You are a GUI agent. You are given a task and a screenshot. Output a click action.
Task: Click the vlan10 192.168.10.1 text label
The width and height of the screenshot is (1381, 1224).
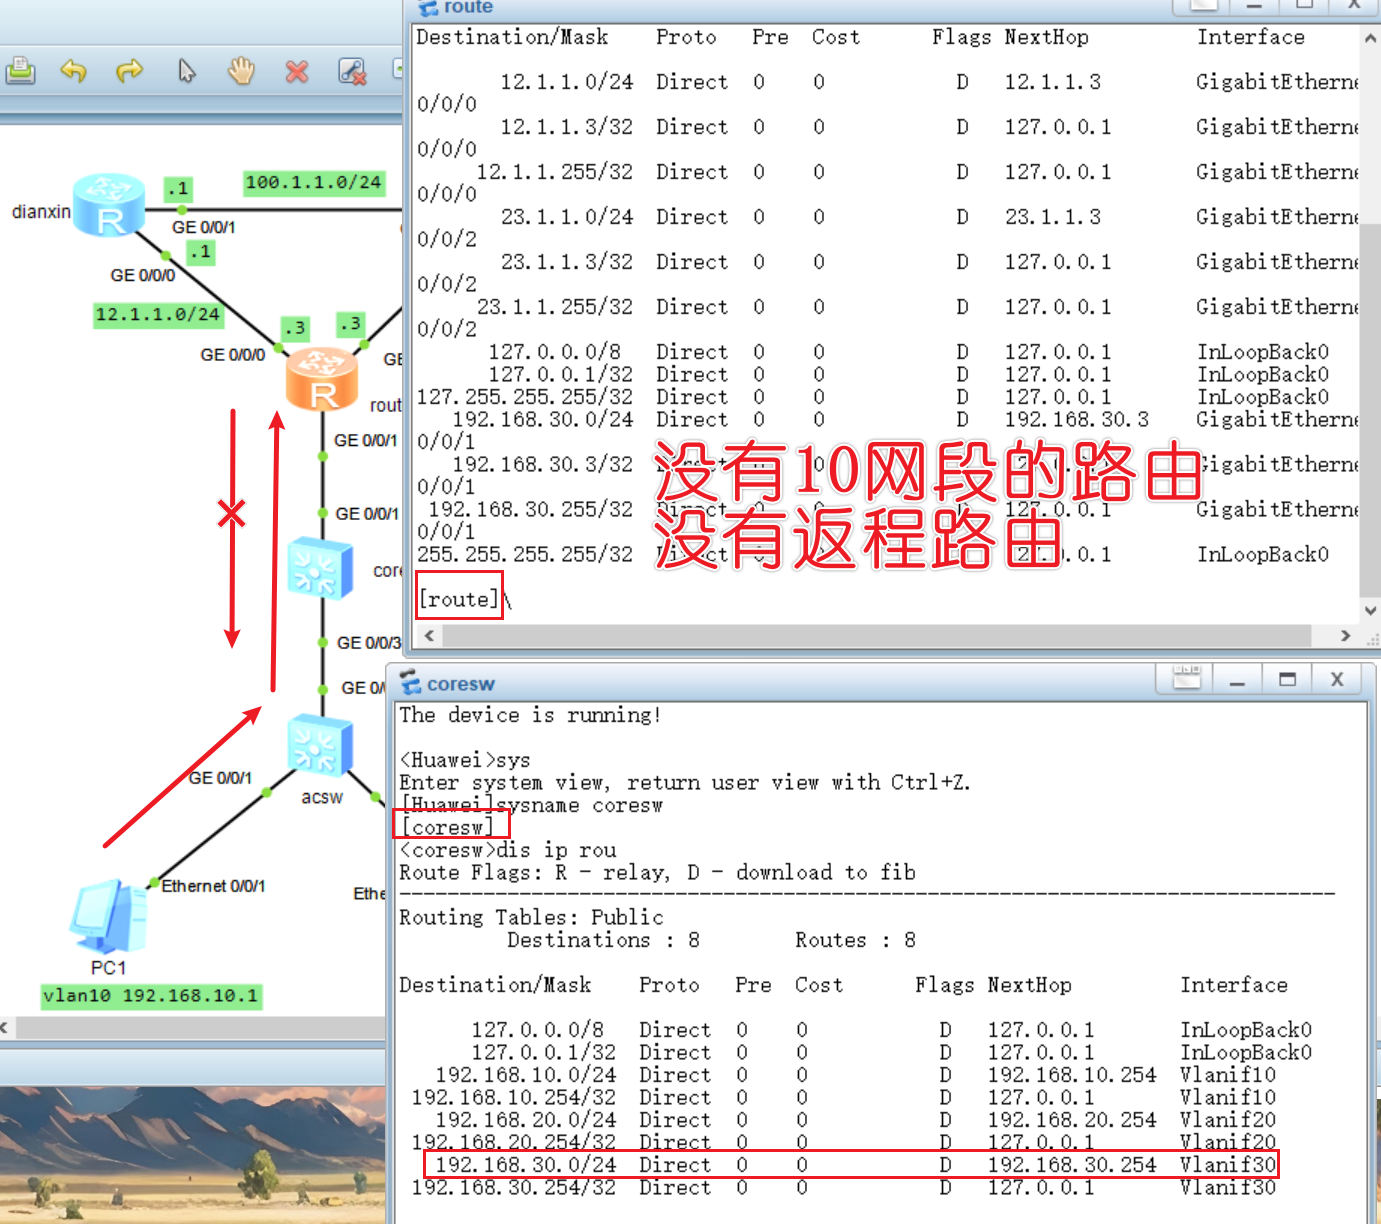coord(151,996)
